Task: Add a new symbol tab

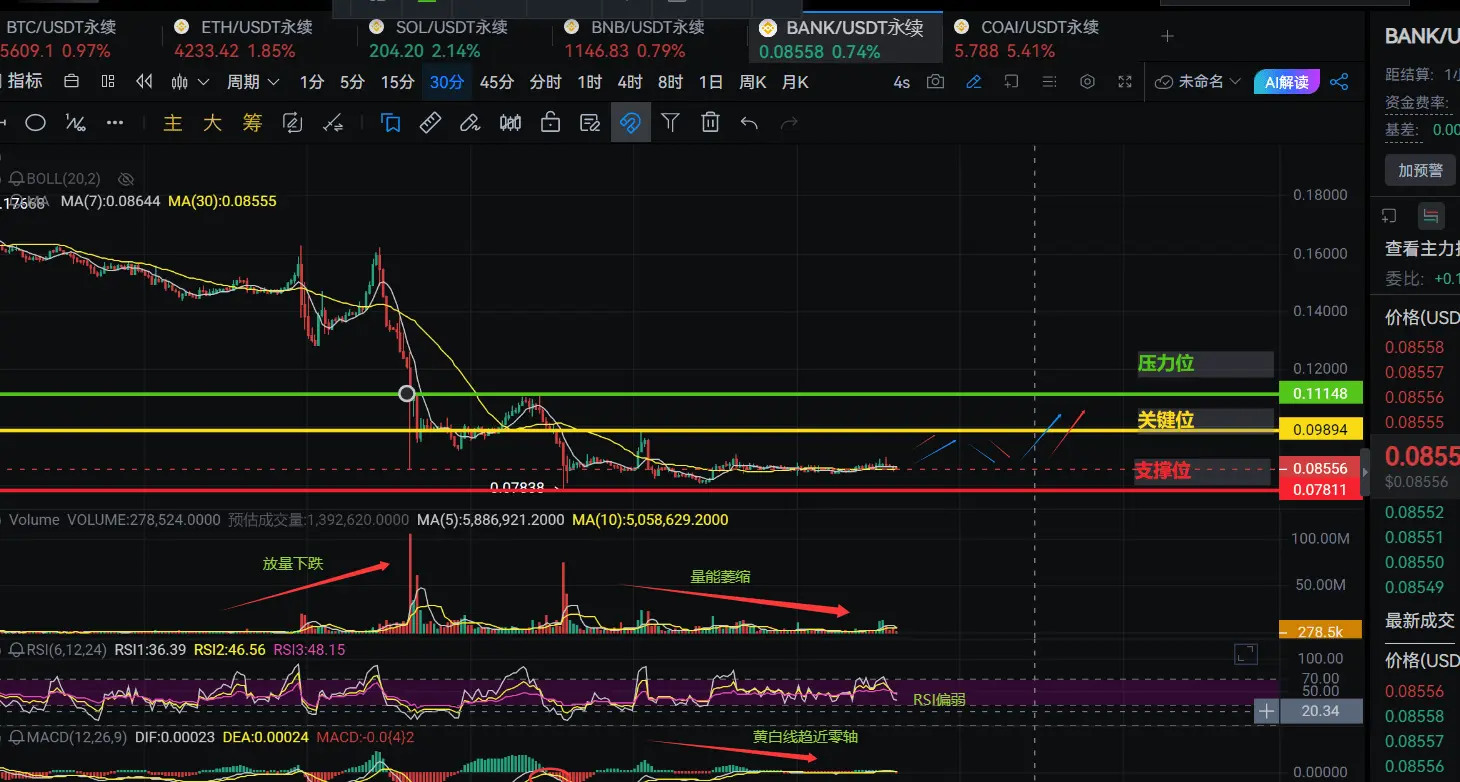Action: 1167,36
